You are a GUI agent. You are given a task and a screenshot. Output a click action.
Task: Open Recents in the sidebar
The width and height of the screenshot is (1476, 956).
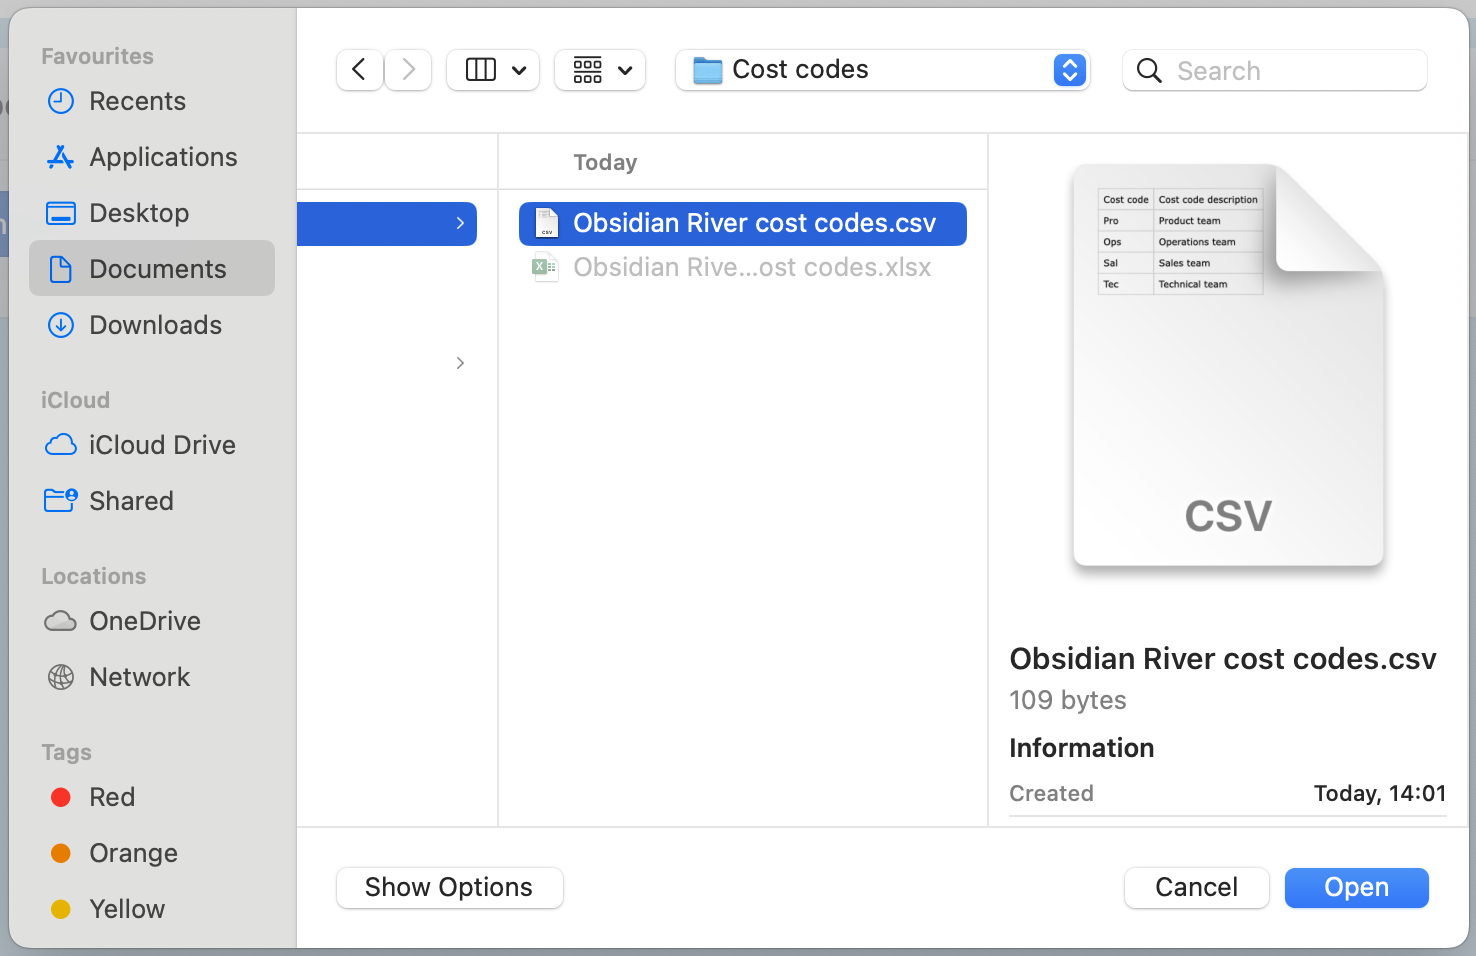[137, 101]
